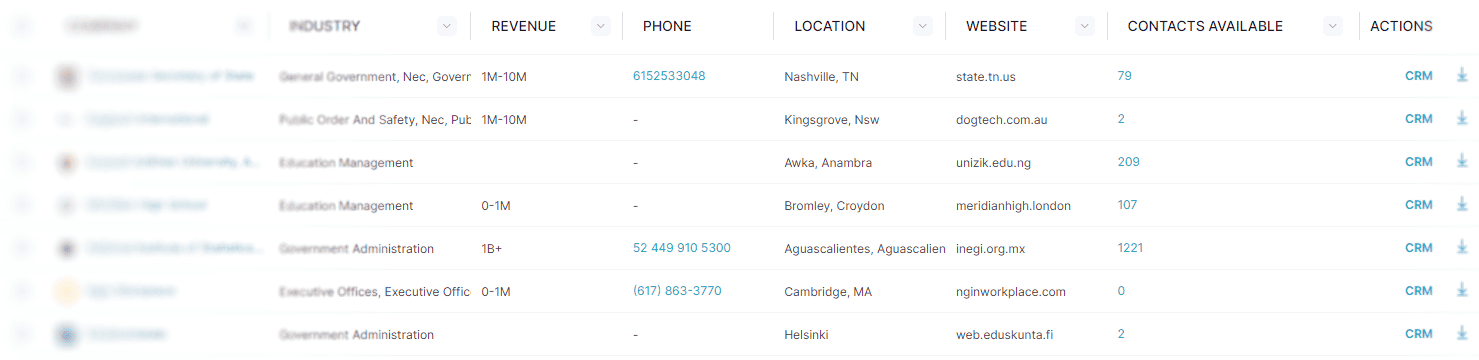Download the inegi.org.mx row
The image size is (1479, 360).
tap(1461, 248)
